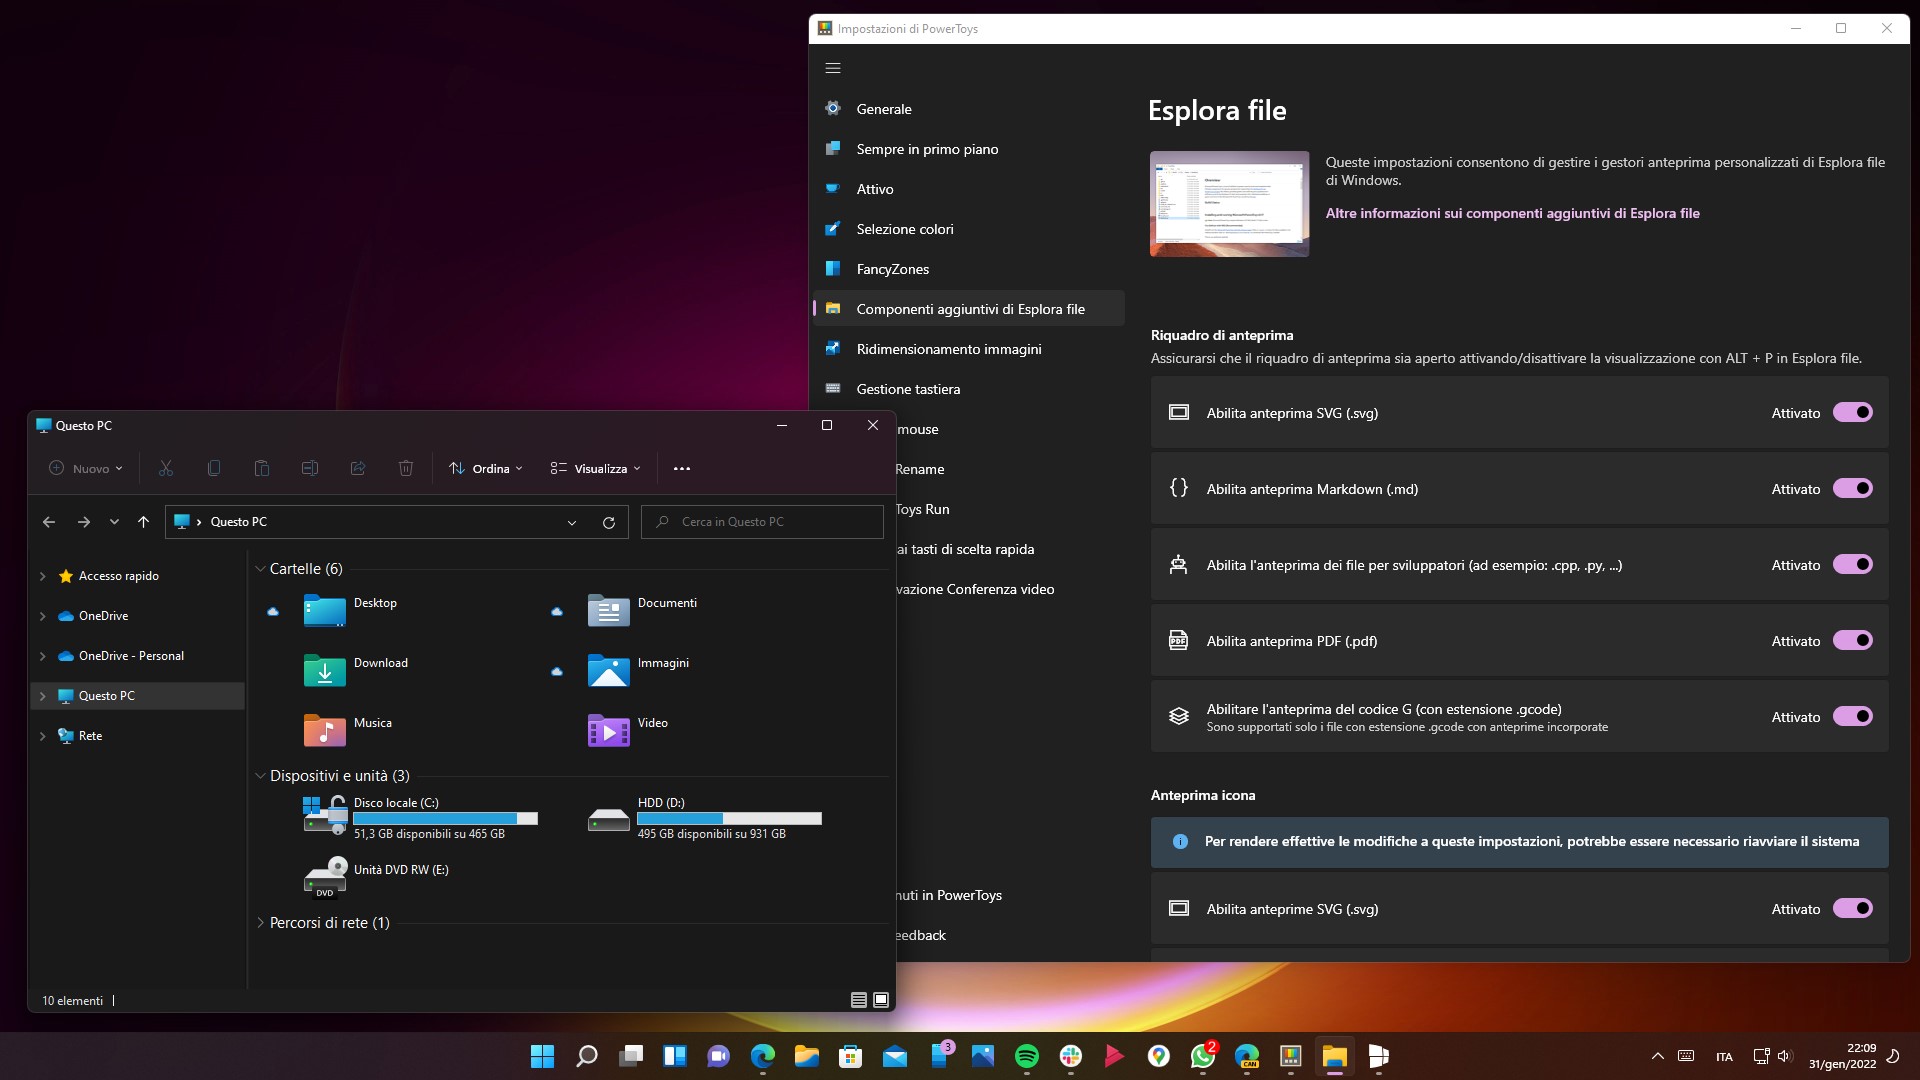Toggle SVG icon thumbnails switch
This screenshot has width=1920, height=1080.
click(x=1852, y=908)
